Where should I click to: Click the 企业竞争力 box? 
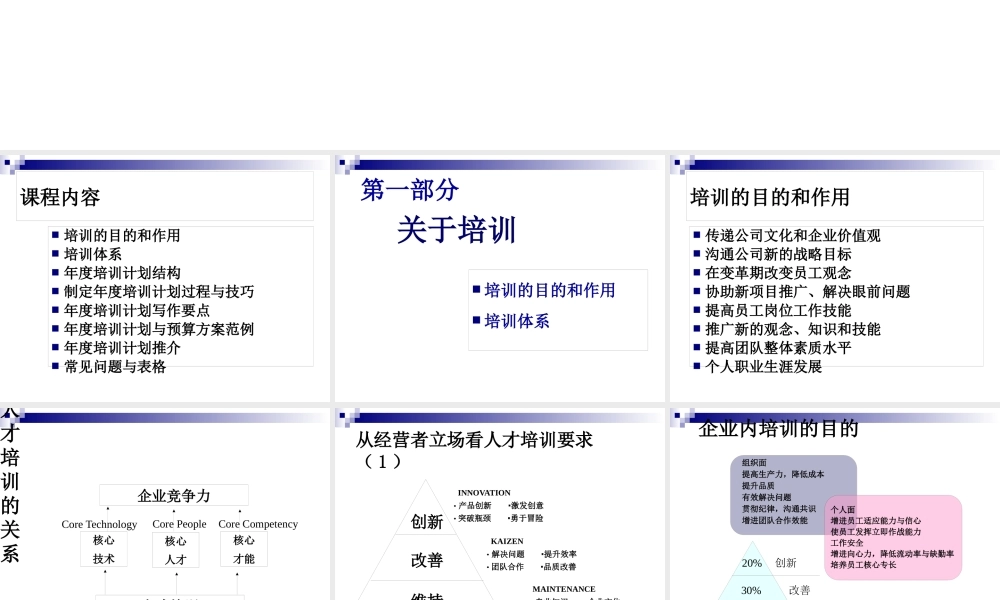pos(174,495)
